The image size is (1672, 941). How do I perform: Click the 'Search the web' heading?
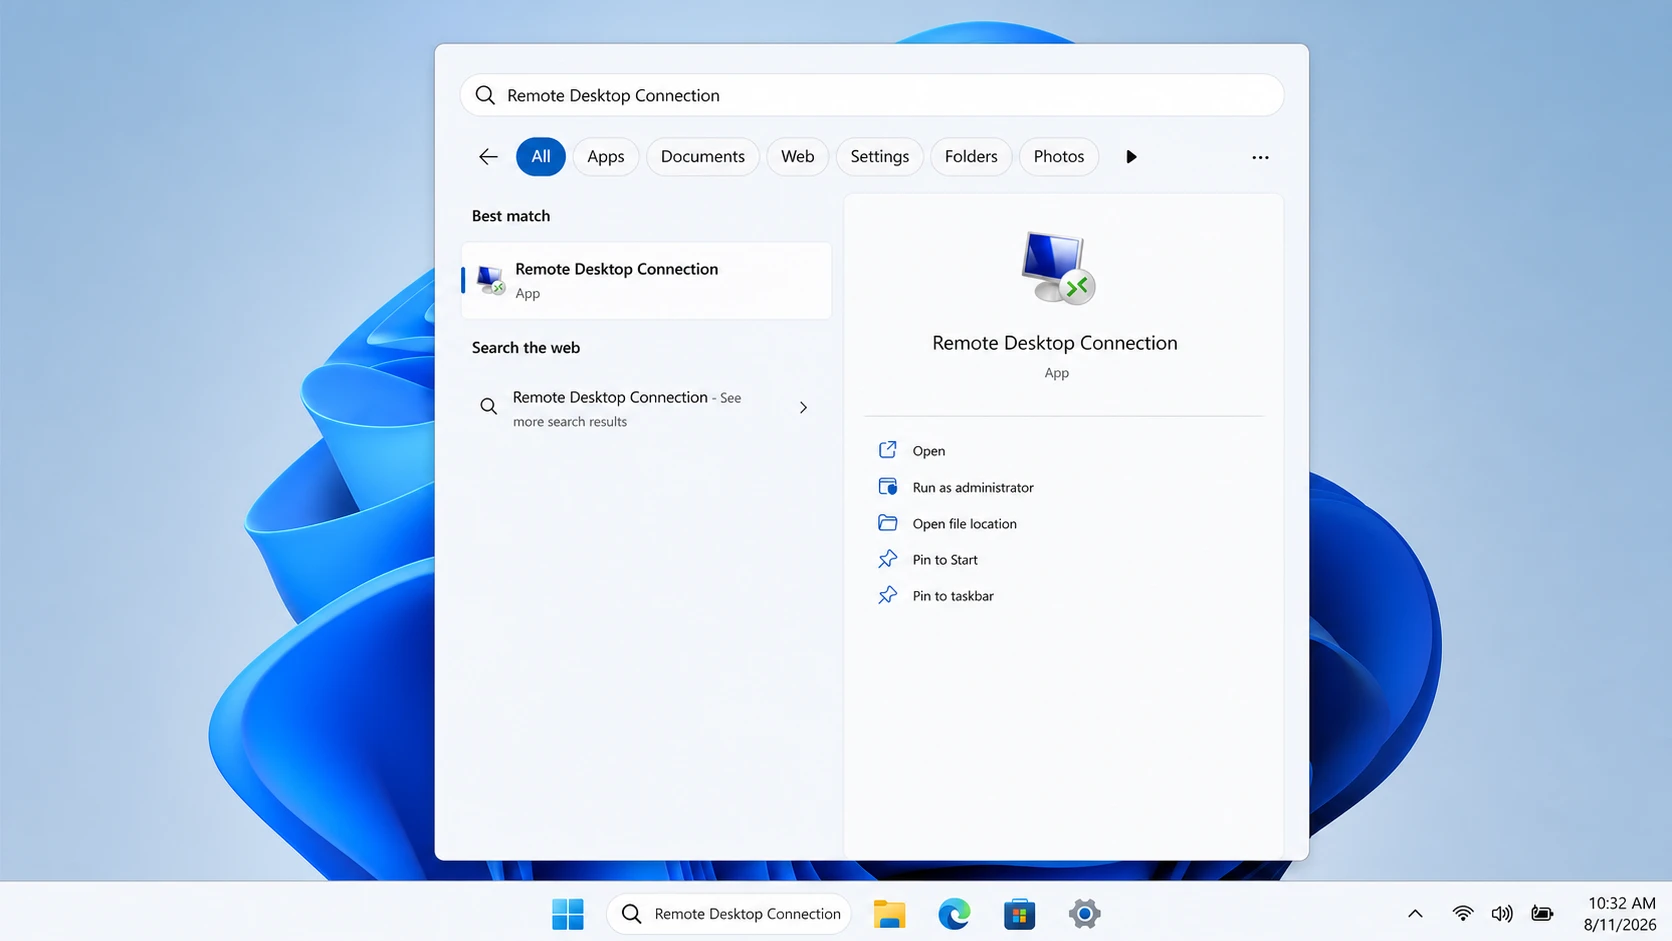pos(526,348)
